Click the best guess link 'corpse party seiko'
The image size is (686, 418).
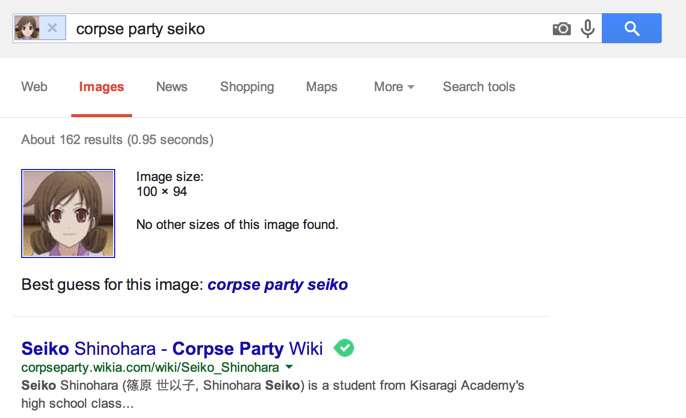click(x=278, y=285)
